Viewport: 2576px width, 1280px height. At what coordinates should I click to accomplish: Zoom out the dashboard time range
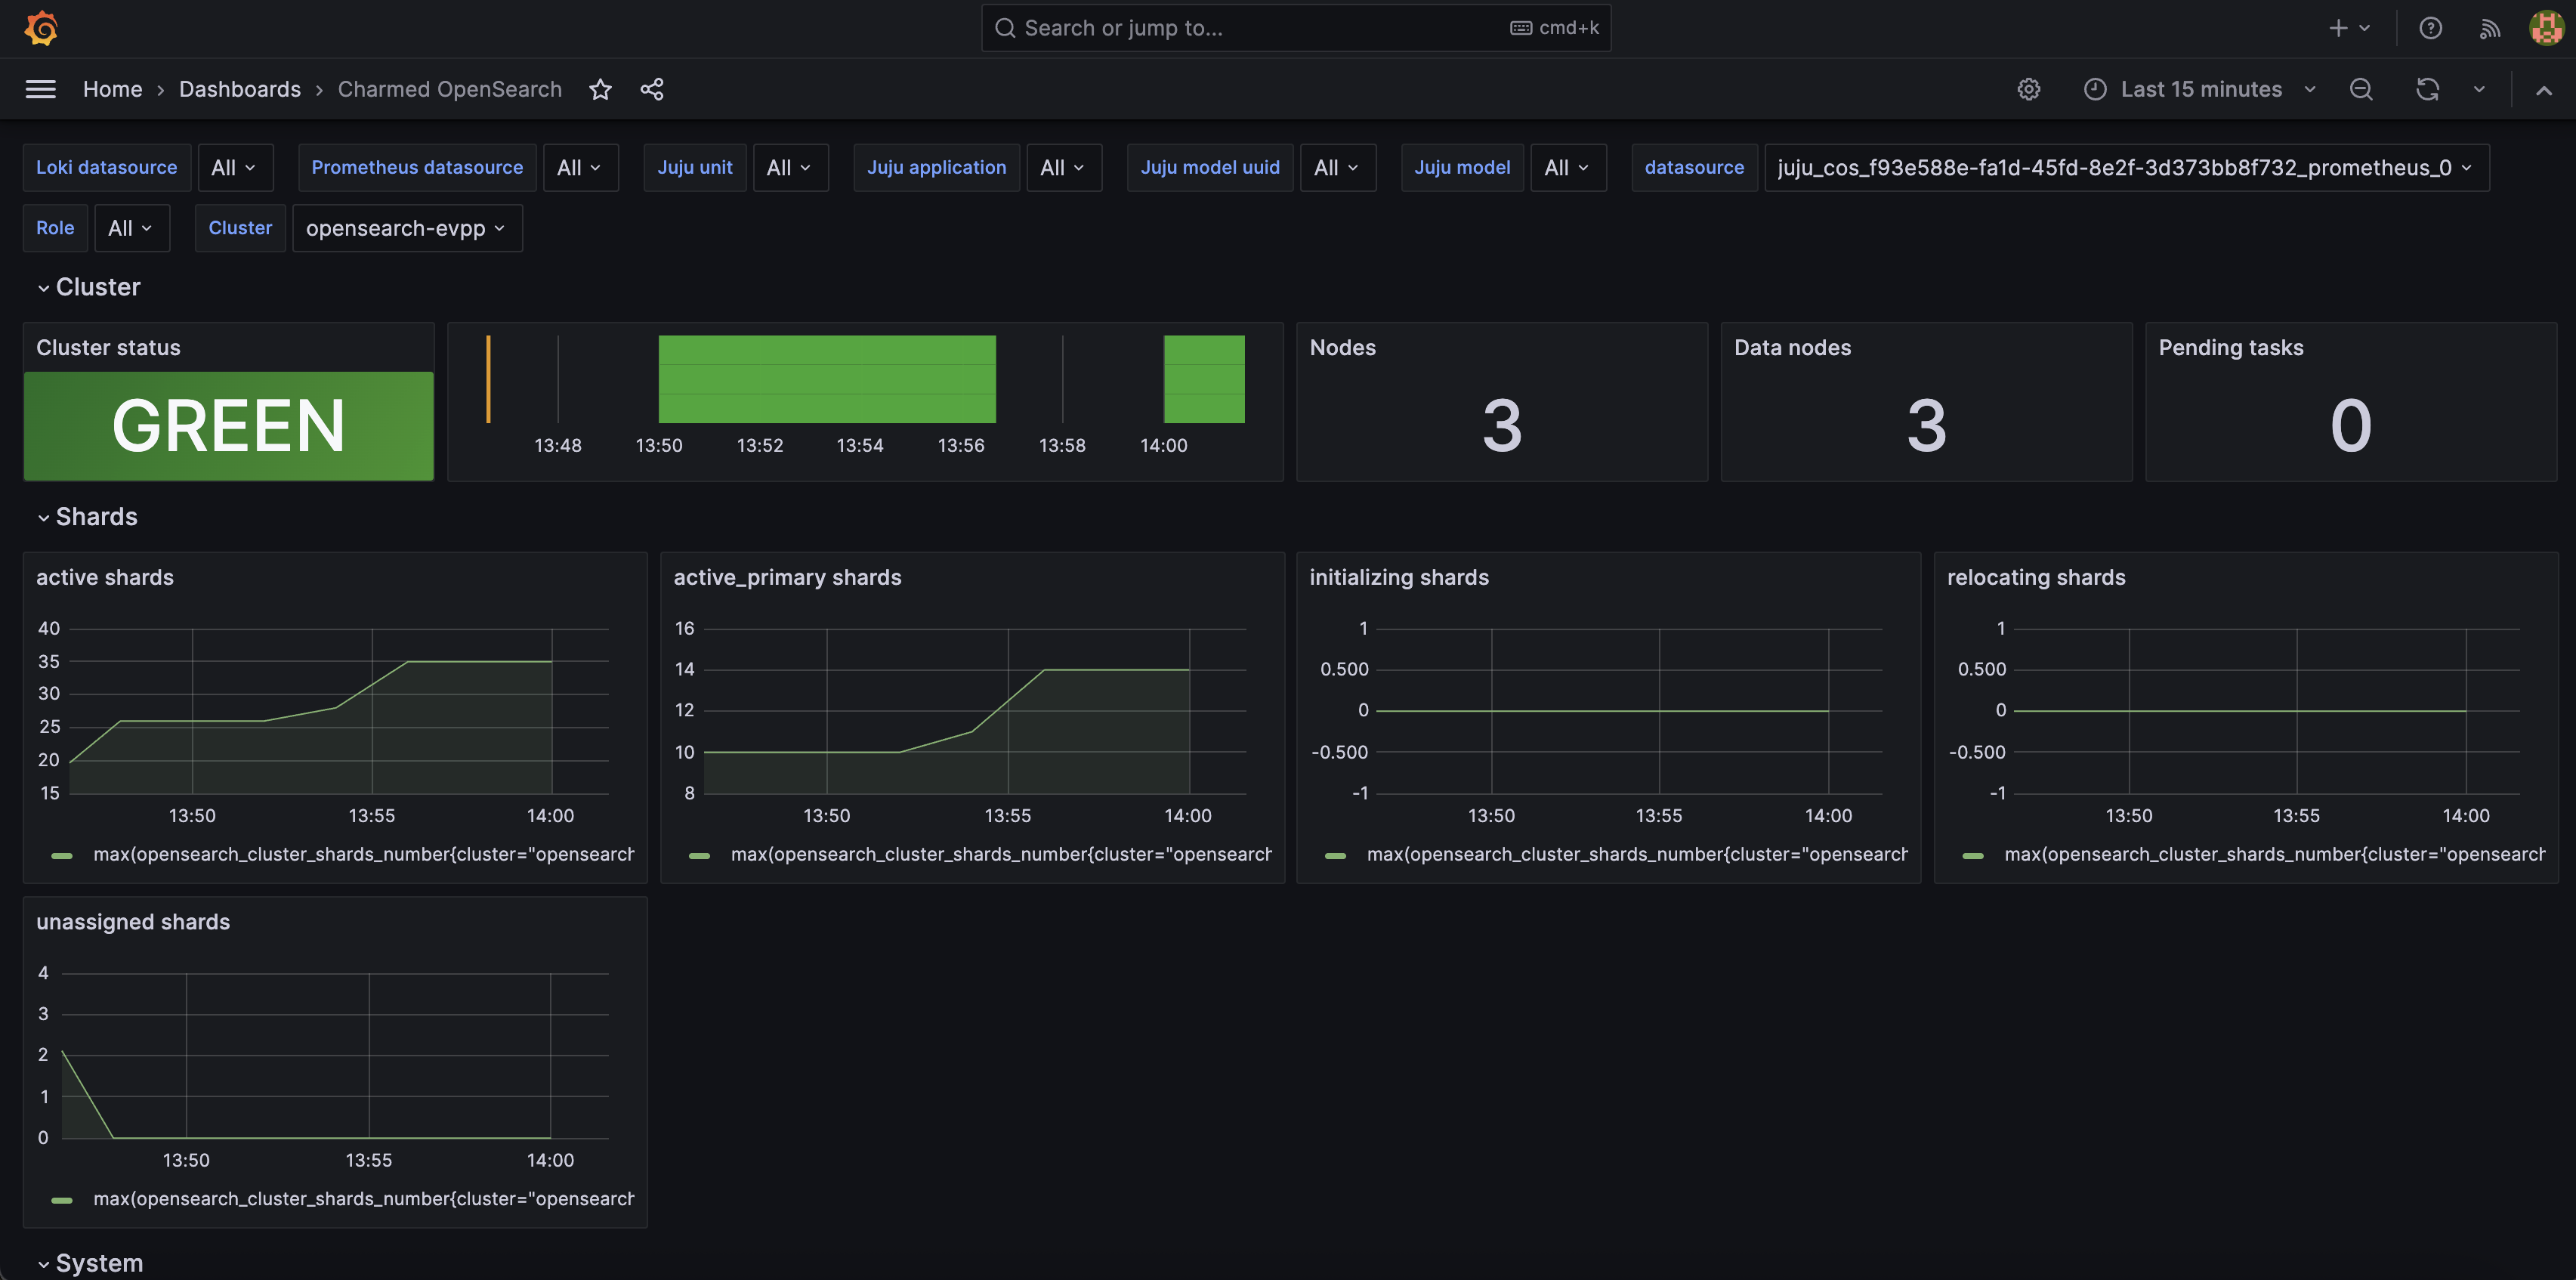(2361, 89)
